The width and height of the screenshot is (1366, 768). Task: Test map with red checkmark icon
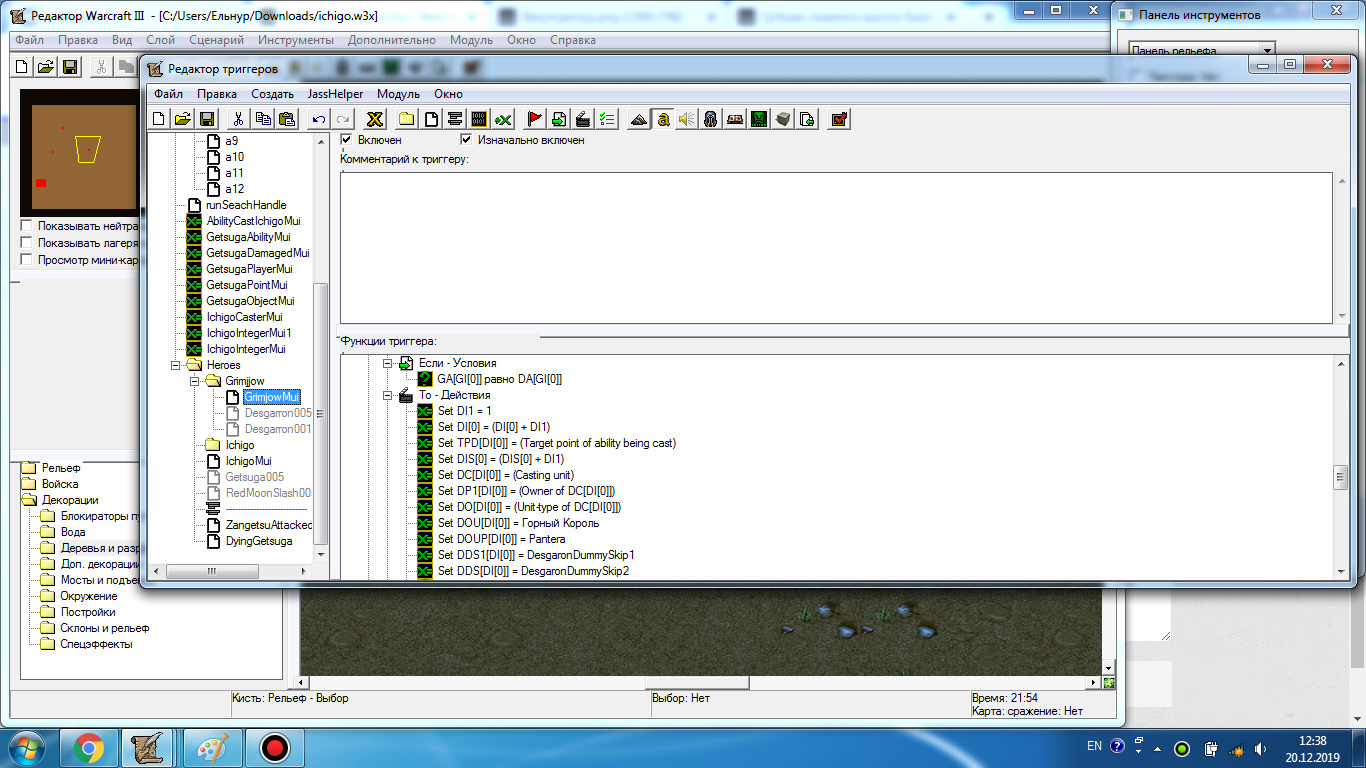coord(839,119)
